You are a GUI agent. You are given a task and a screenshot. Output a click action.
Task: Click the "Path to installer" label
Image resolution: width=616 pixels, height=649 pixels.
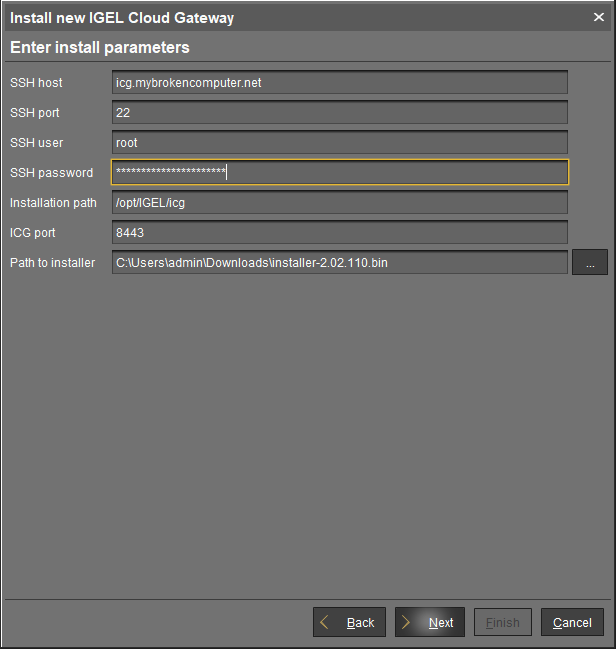click(x=53, y=263)
